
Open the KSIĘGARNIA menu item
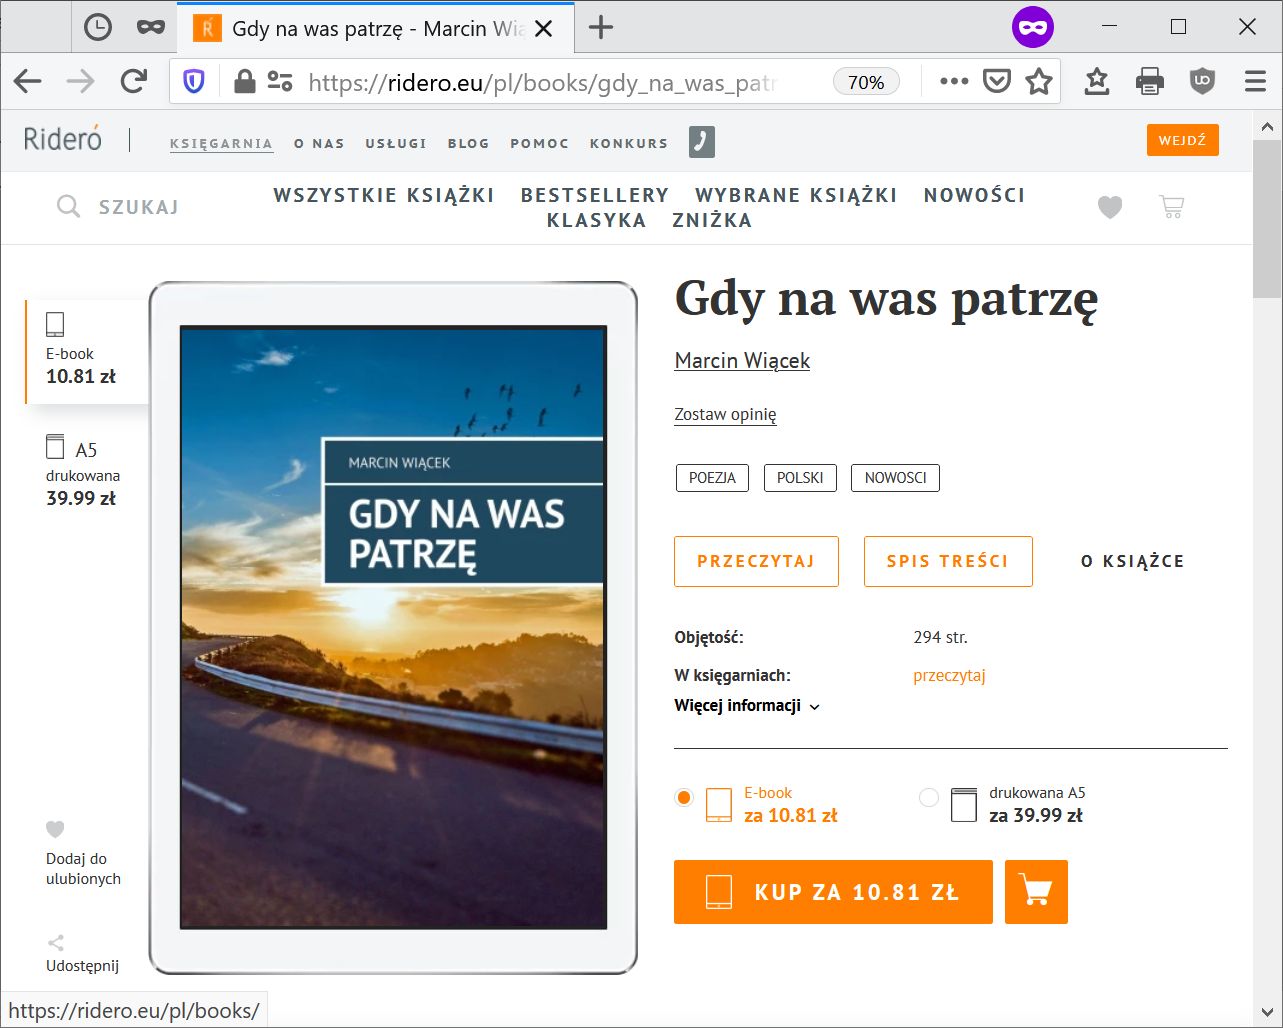(x=221, y=143)
